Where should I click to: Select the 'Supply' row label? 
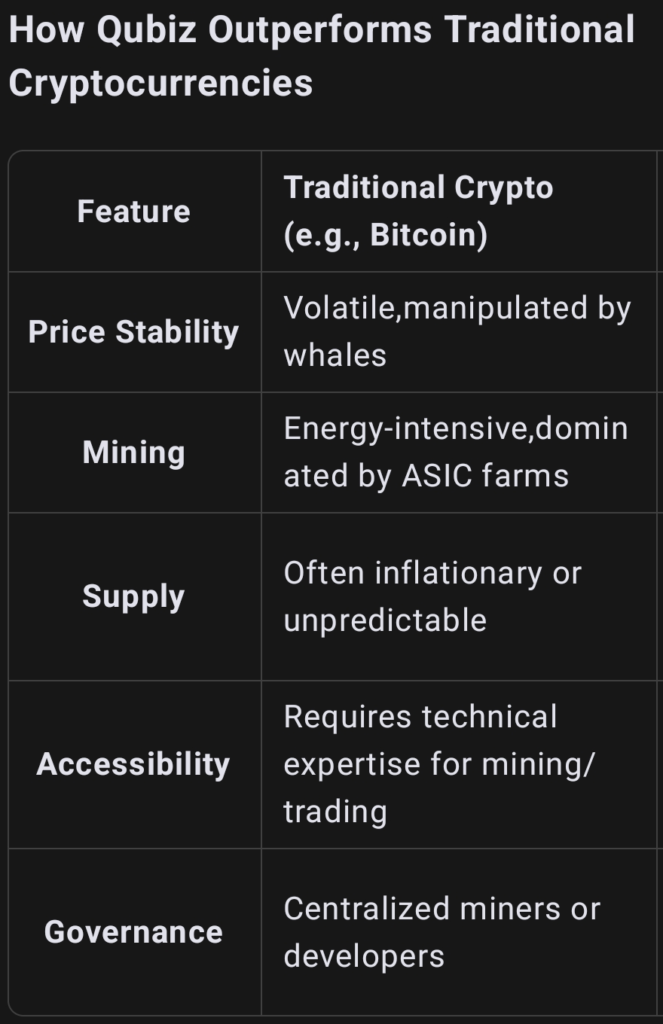[134, 597]
